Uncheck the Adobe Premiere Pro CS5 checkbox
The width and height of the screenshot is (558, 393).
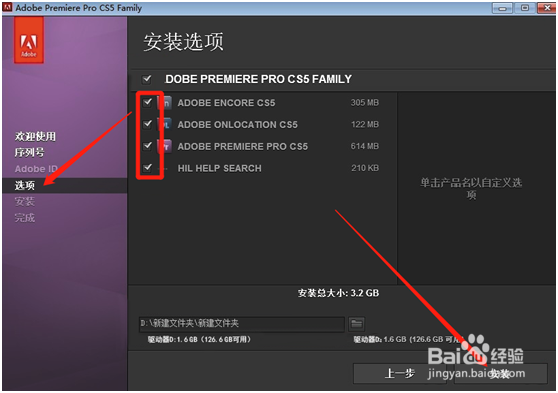tap(147, 146)
